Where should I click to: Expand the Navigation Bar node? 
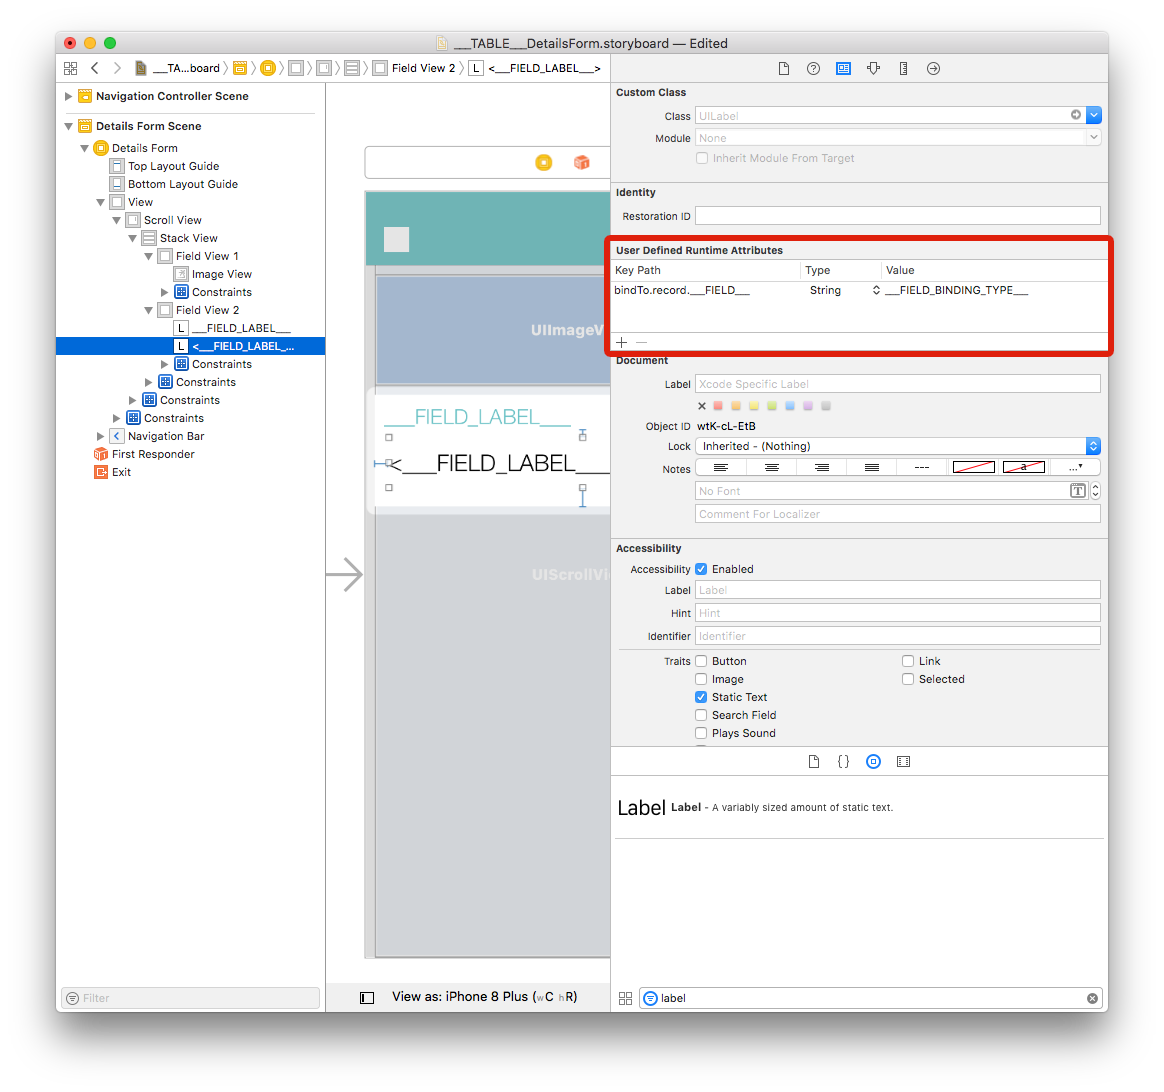tap(100, 437)
